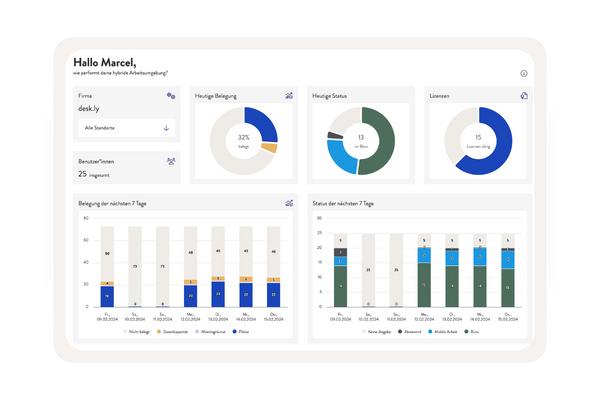Click the blue Plätze bar for Fr. 09.02.2024
This screenshot has width=600, height=400.
pos(107,296)
